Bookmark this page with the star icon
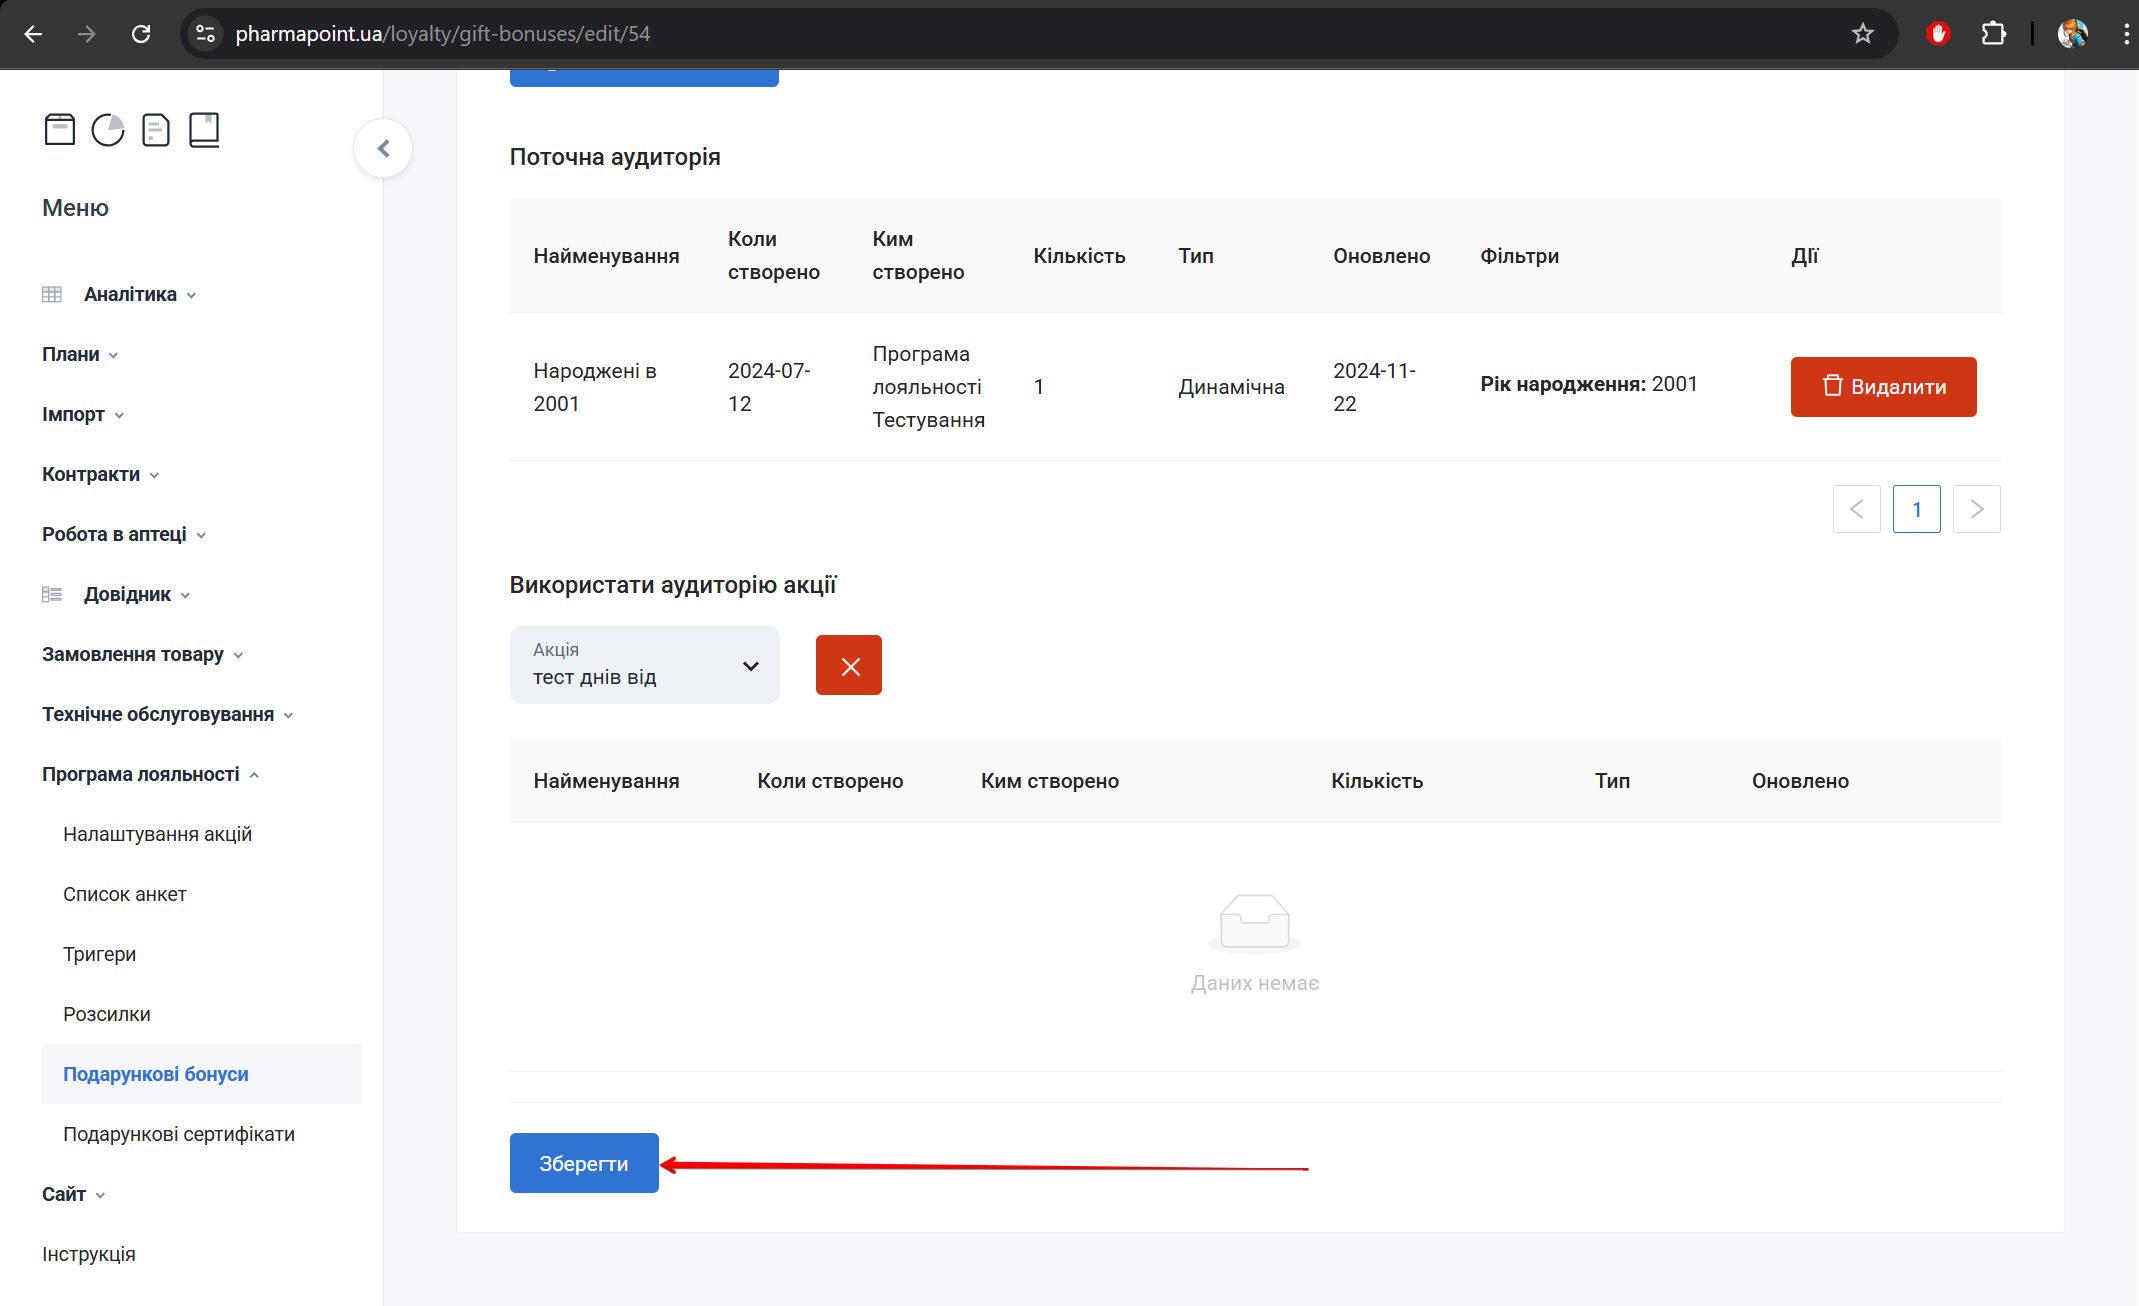Viewport: 2139px width, 1306px height. (x=1862, y=34)
